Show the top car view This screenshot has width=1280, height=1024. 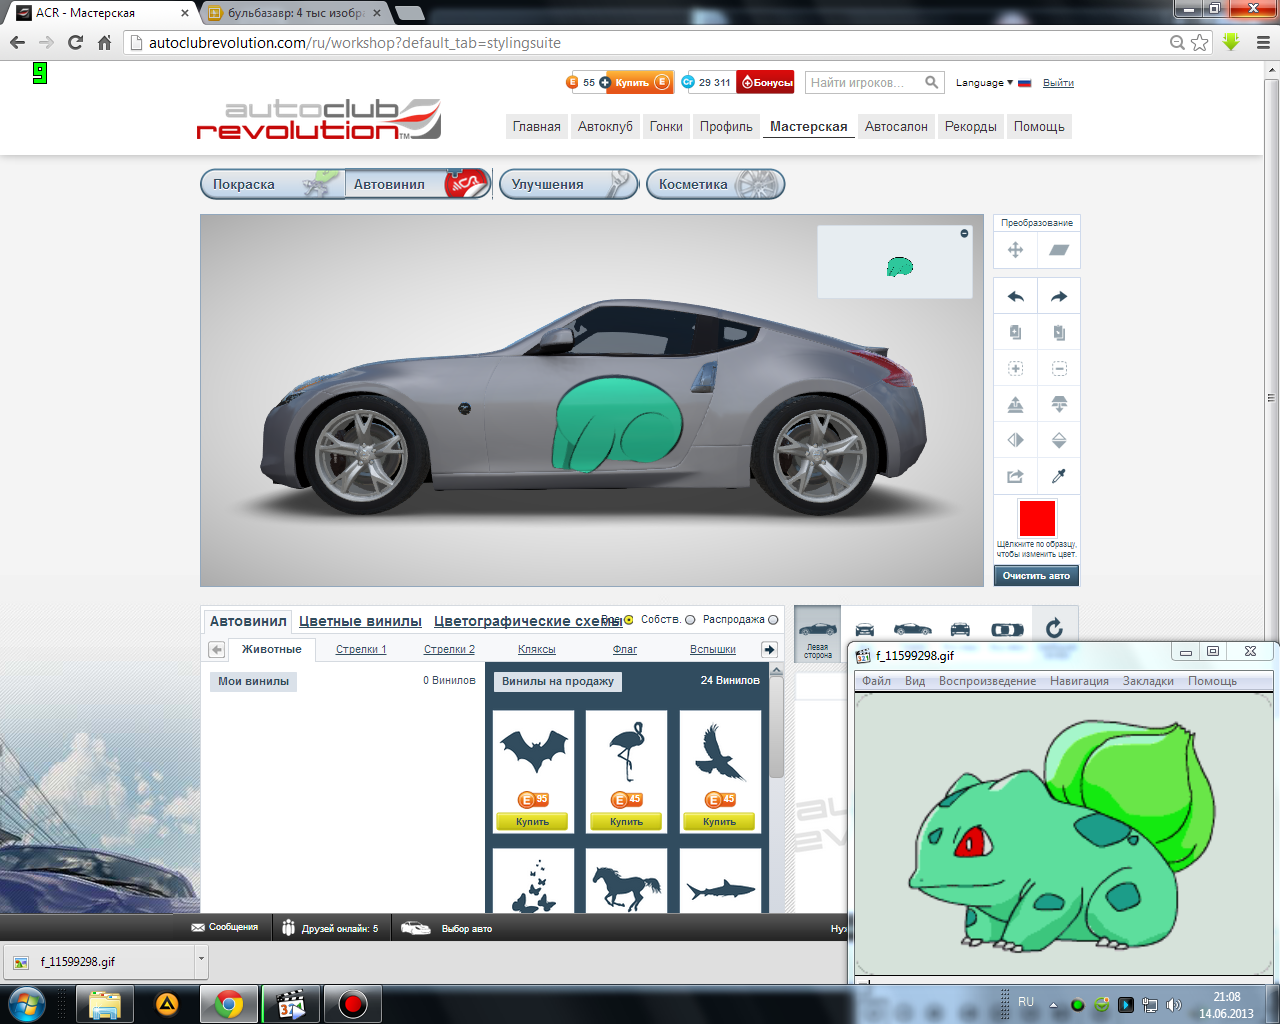(1007, 629)
